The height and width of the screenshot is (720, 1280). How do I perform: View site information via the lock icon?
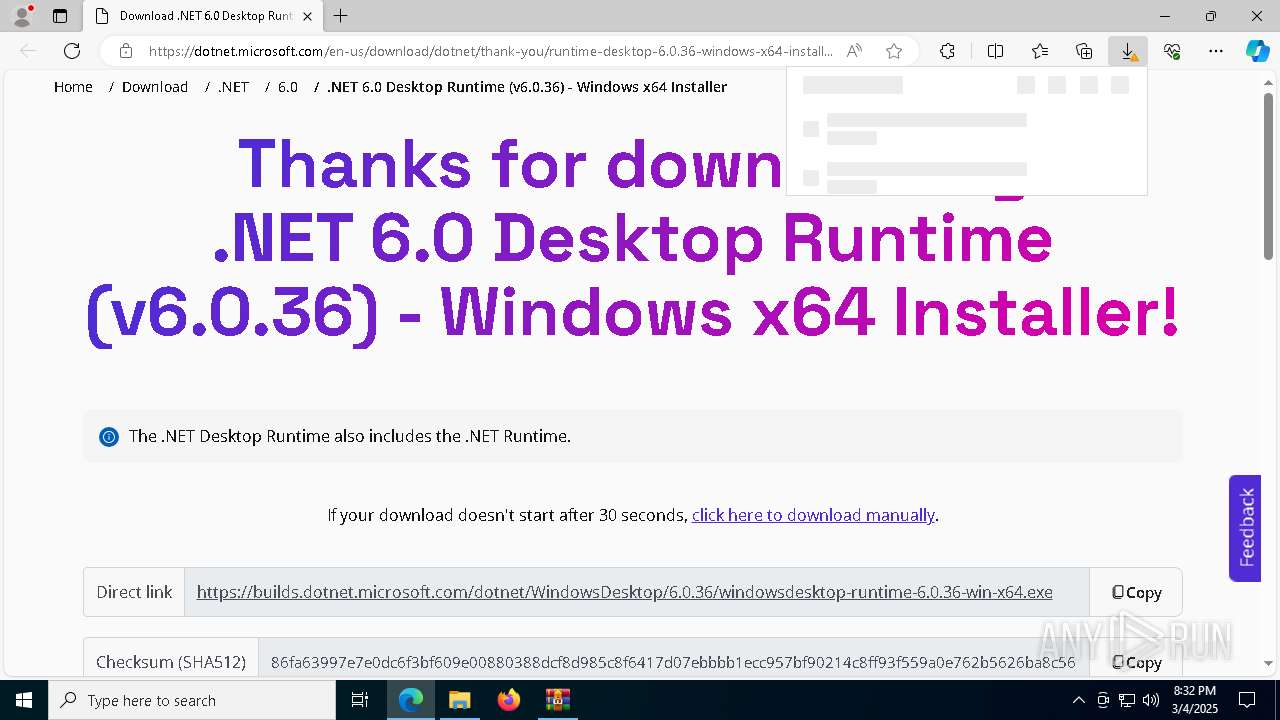(x=126, y=51)
